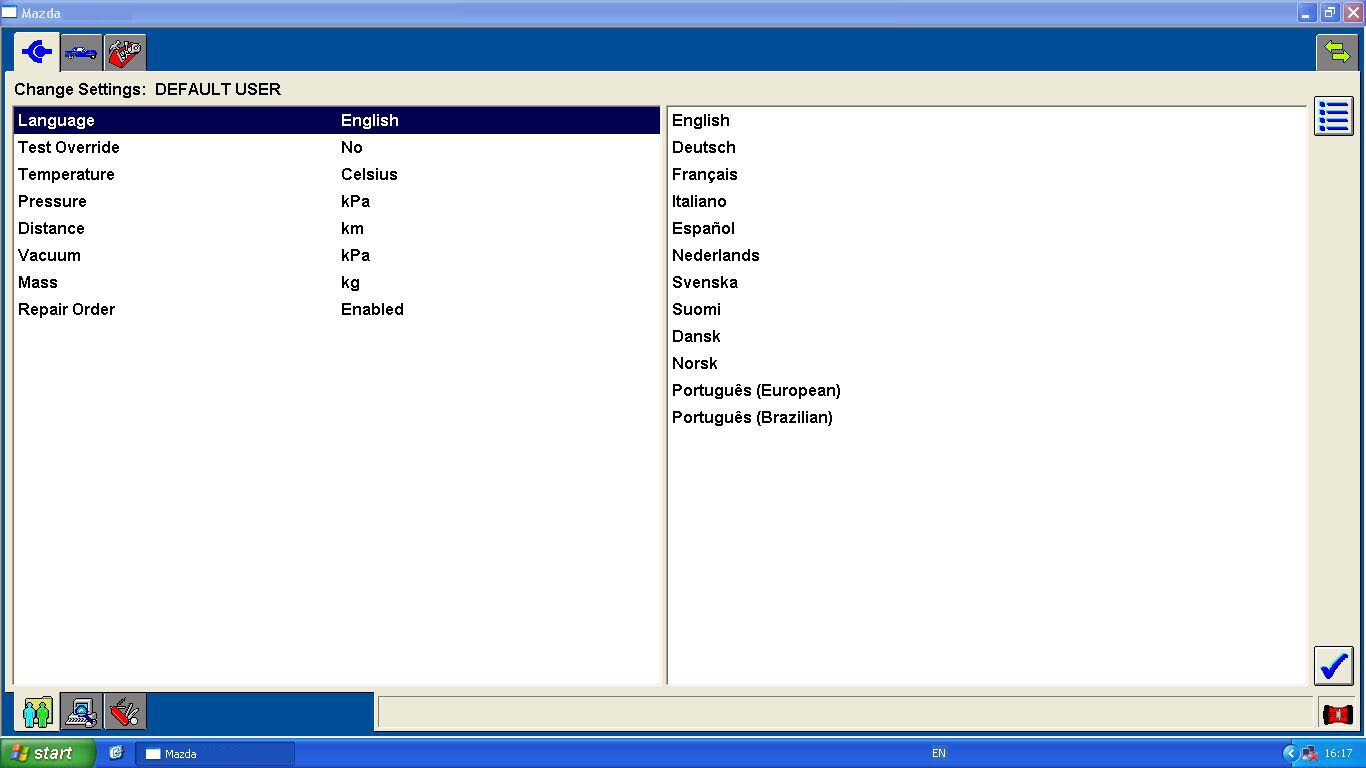Restore down the Mazda window
1366x768 pixels.
[x=1329, y=13]
